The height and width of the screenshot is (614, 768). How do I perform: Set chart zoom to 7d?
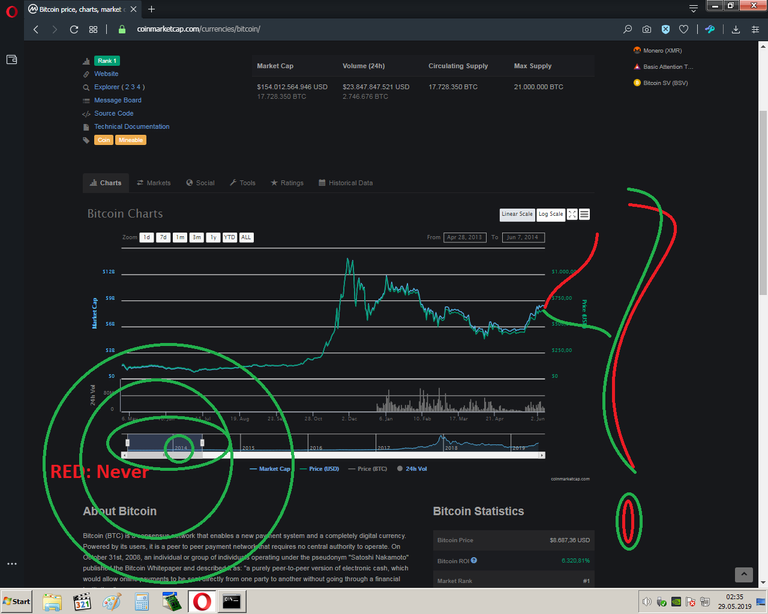point(163,237)
